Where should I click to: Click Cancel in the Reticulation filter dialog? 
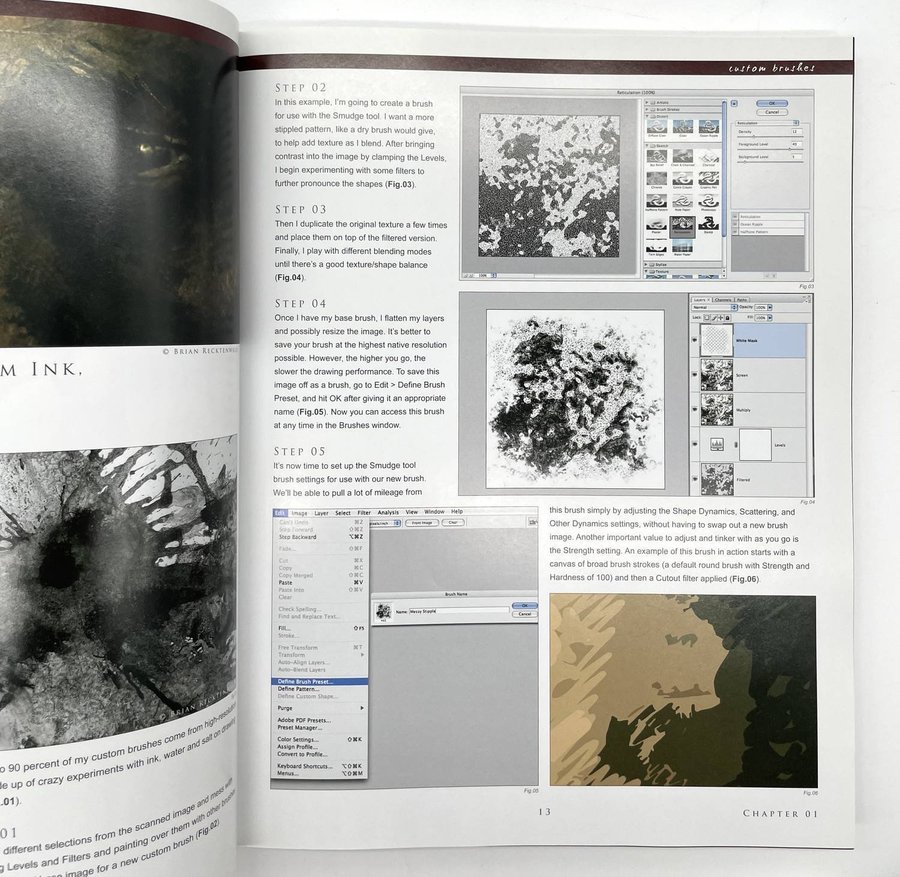click(x=771, y=112)
